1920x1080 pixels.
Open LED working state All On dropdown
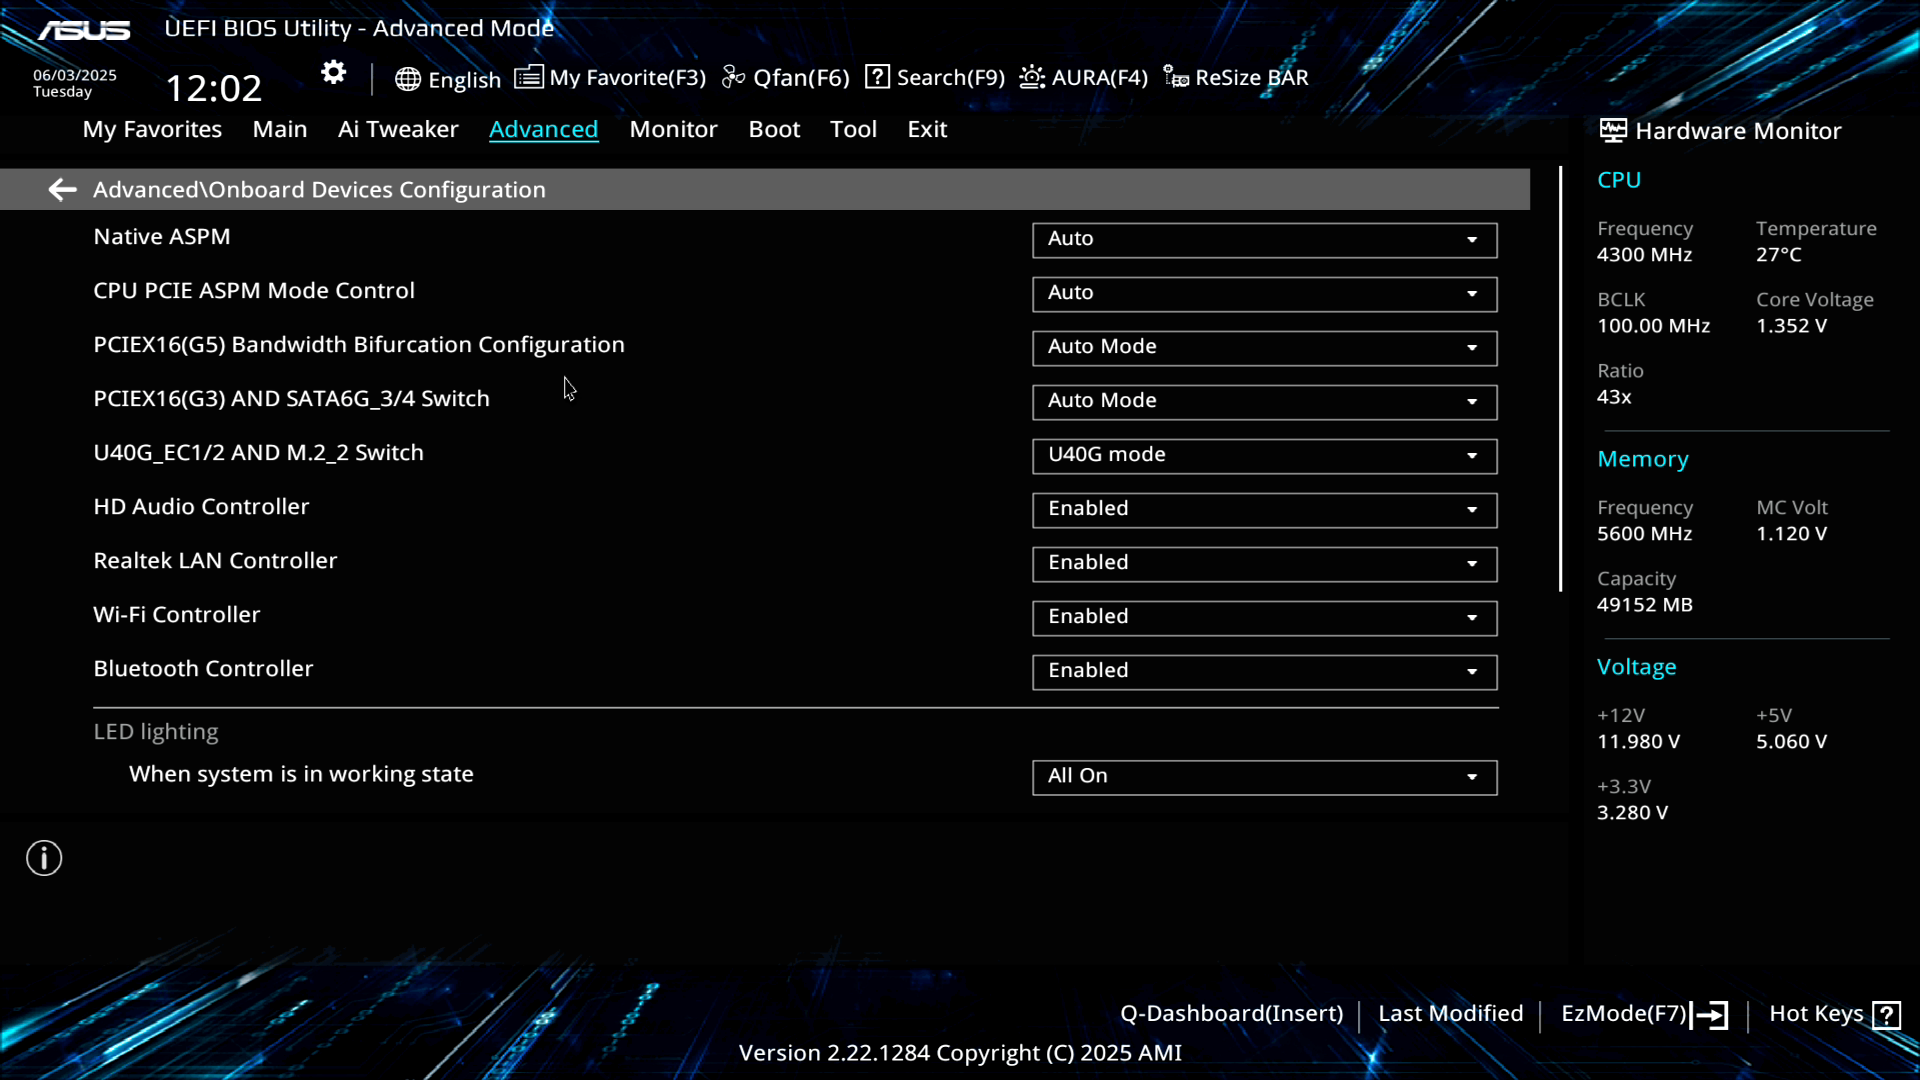tap(1264, 777)
